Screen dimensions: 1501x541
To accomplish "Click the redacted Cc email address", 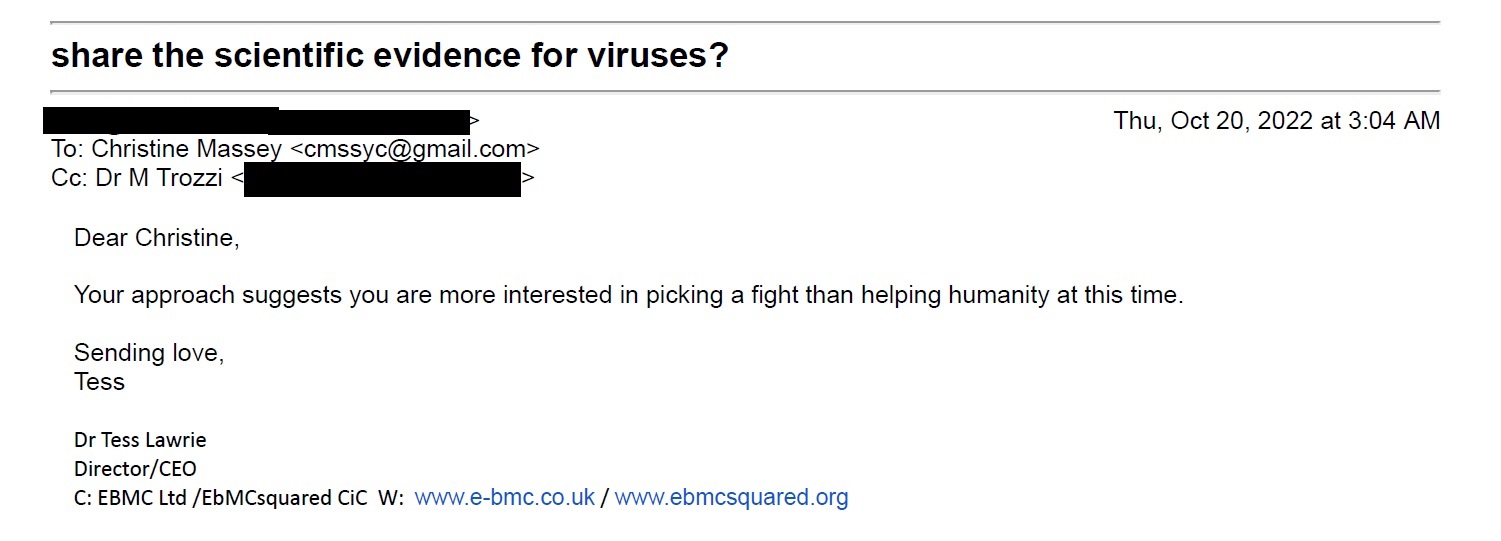I will click(382, 181).
